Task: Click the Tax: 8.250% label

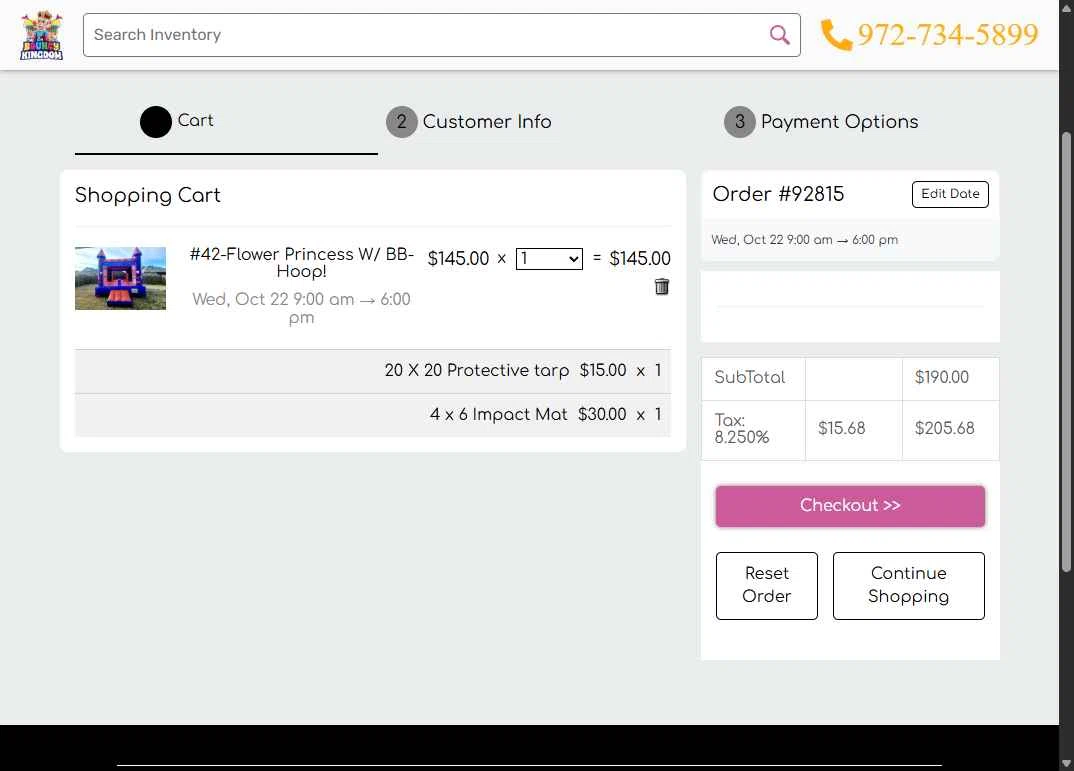Action: pyautogui.click(x=742, y=429)
